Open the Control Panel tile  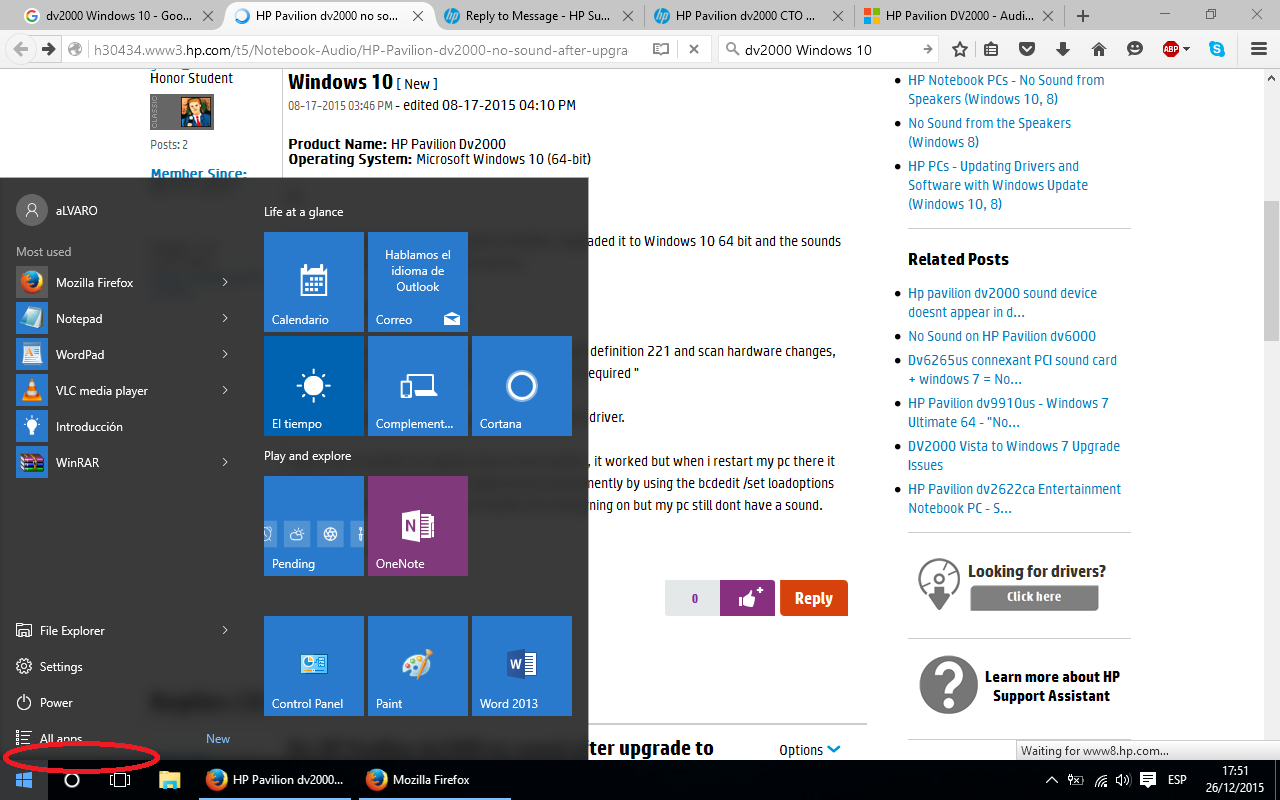[314, 666]
